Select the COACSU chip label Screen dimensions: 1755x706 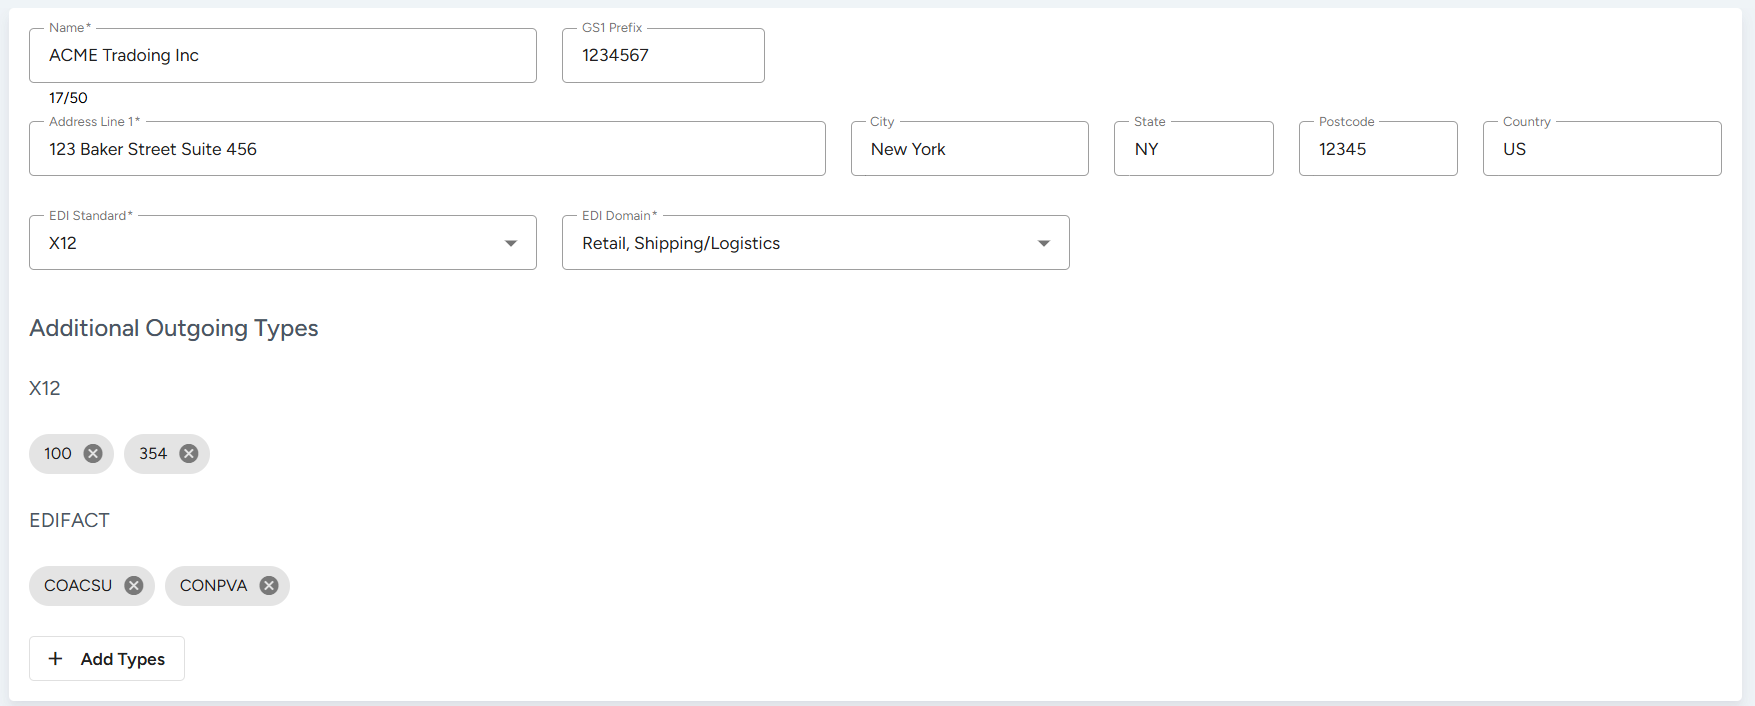(x=78, y=586)
